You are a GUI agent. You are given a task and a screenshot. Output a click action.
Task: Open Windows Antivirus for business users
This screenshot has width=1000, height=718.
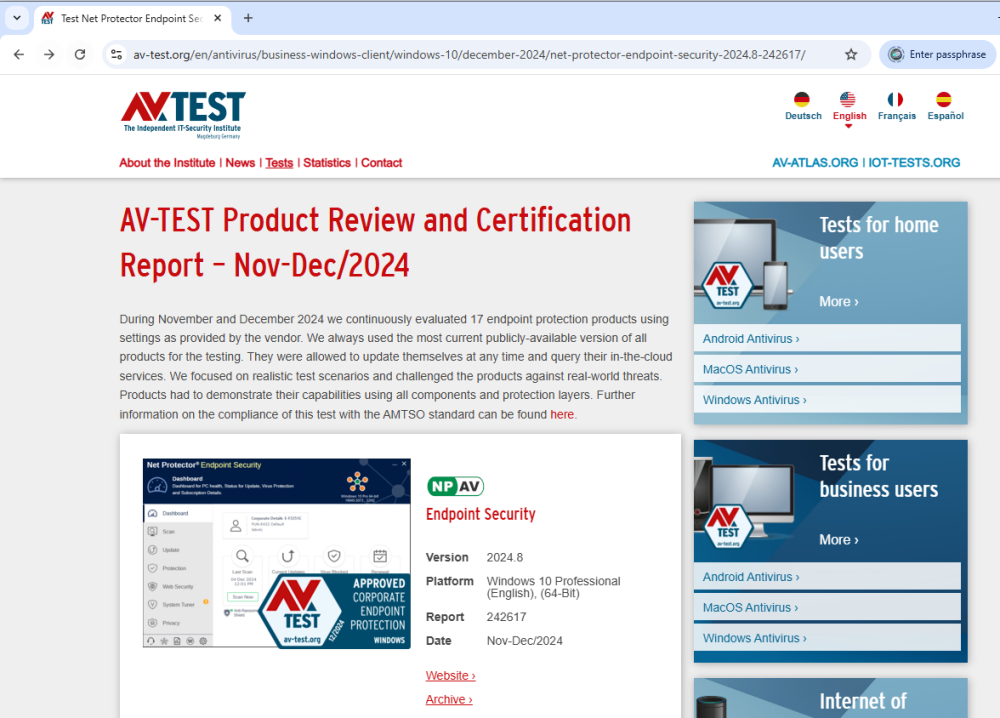click(x=827, y=638)
